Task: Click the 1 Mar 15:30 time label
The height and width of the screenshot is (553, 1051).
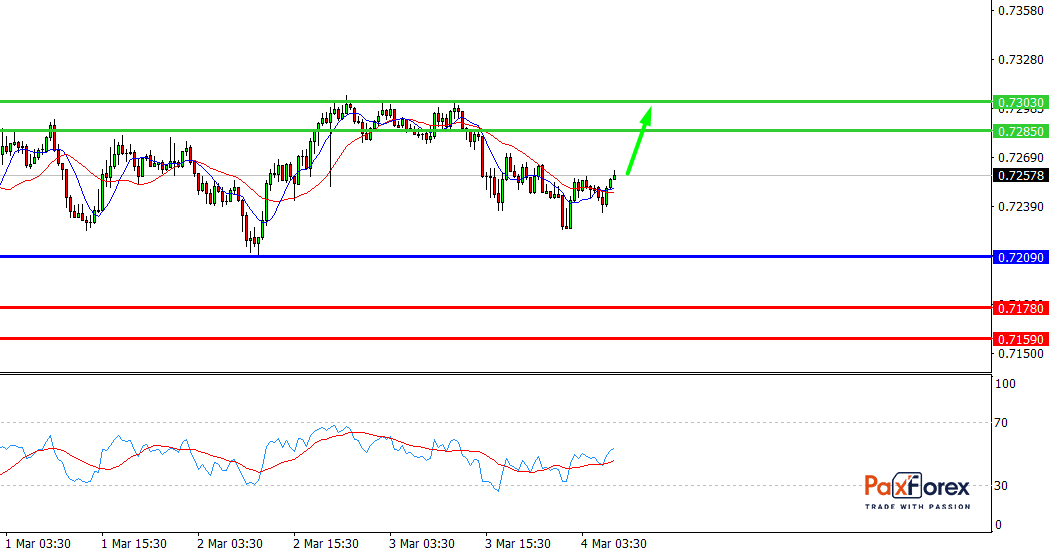Action: tap(134, 544)
